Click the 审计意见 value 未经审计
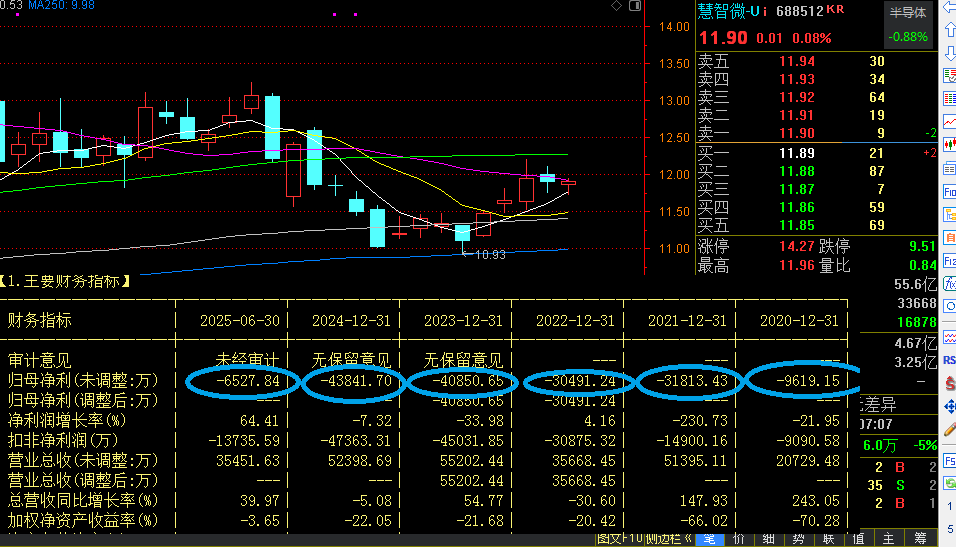The height and width of the screenshot is (548, 956). pyautogui.click(x=247, y=360)
